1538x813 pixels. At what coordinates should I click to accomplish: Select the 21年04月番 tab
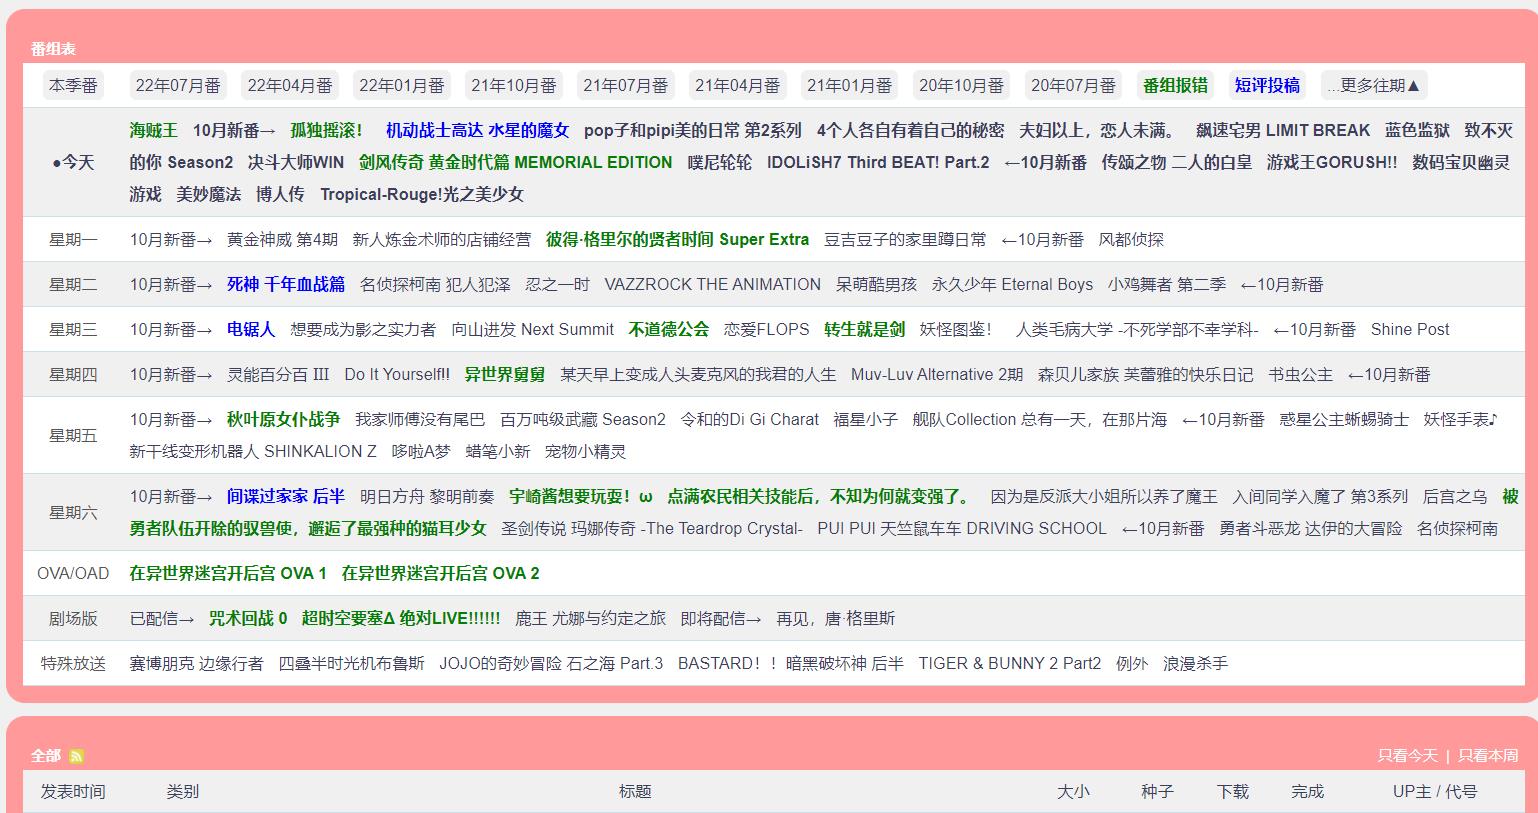tap(738, 85)
